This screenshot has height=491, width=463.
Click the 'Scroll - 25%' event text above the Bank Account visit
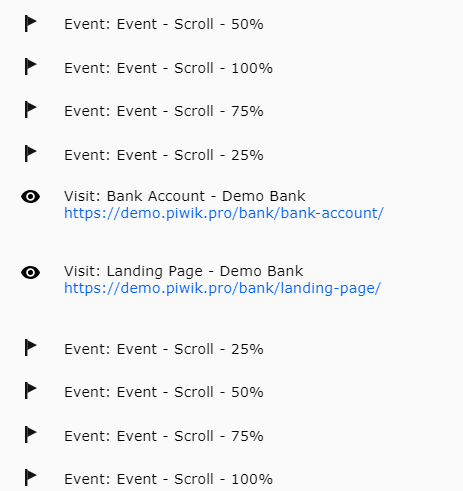(x=219, y=155)
